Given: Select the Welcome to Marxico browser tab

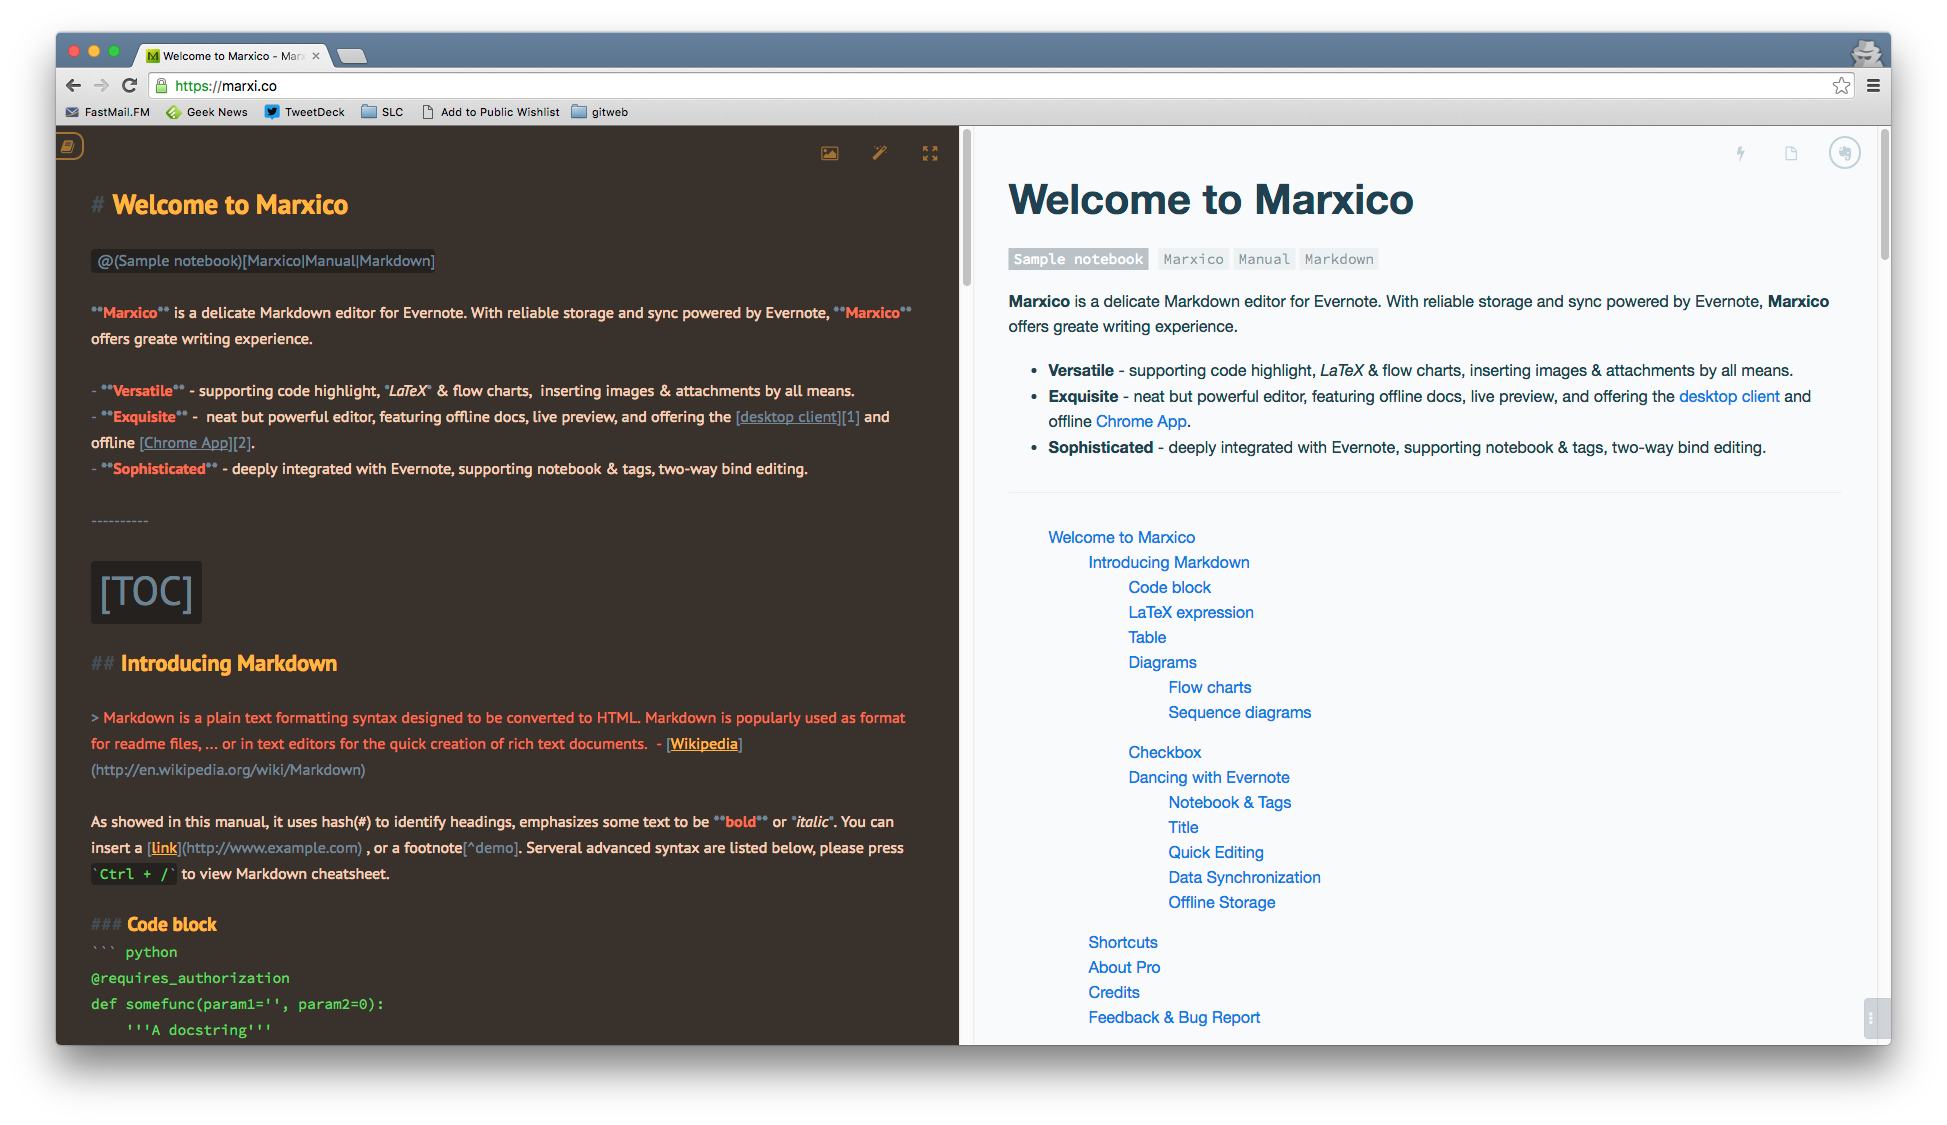Looking at the screenshot, I should [231, 56].
